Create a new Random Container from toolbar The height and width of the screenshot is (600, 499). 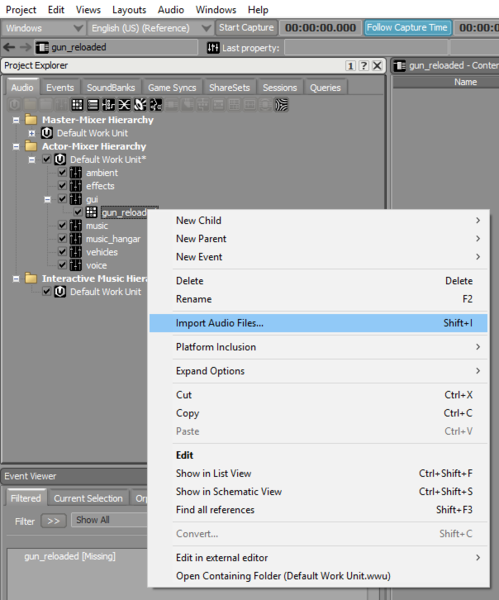(x=77, y=104)
